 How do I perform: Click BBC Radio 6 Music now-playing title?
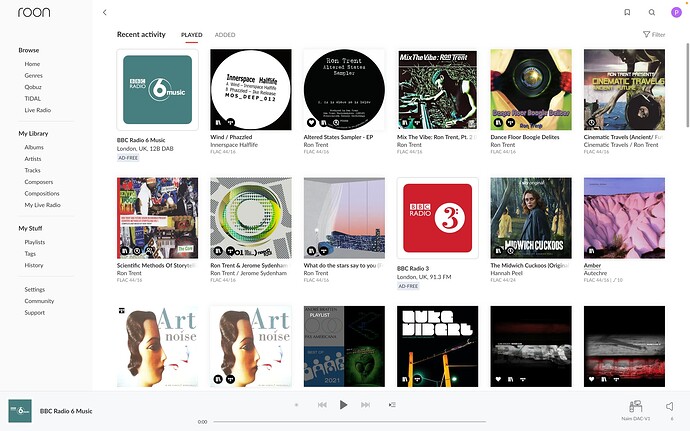point(66,411)
